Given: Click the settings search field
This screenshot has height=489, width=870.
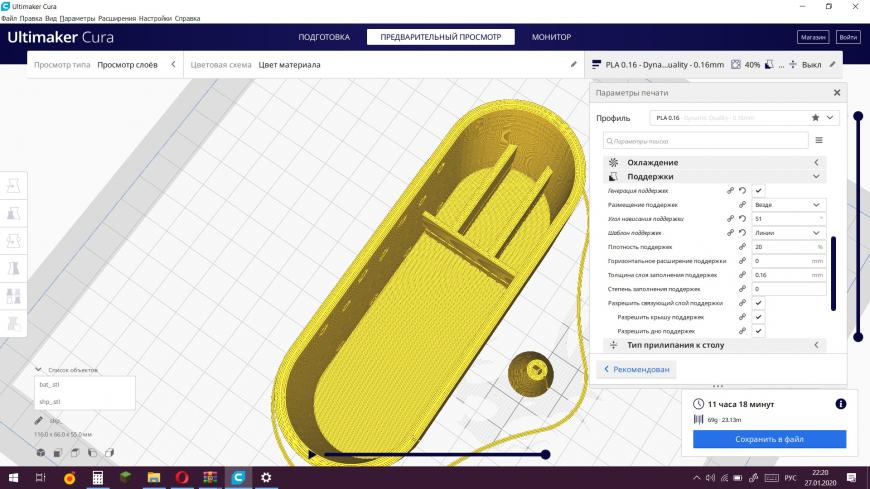Looking at the screenshot, I should 706,141.
